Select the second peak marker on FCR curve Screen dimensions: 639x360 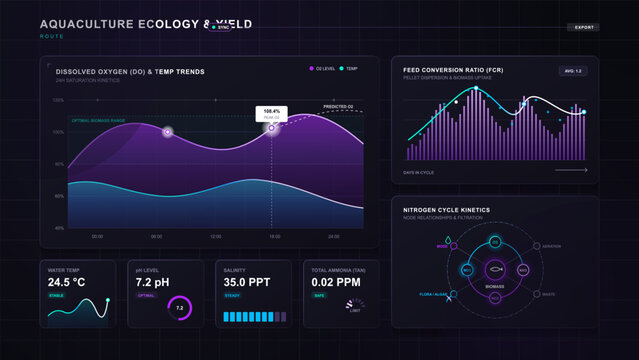pos(524,104)
